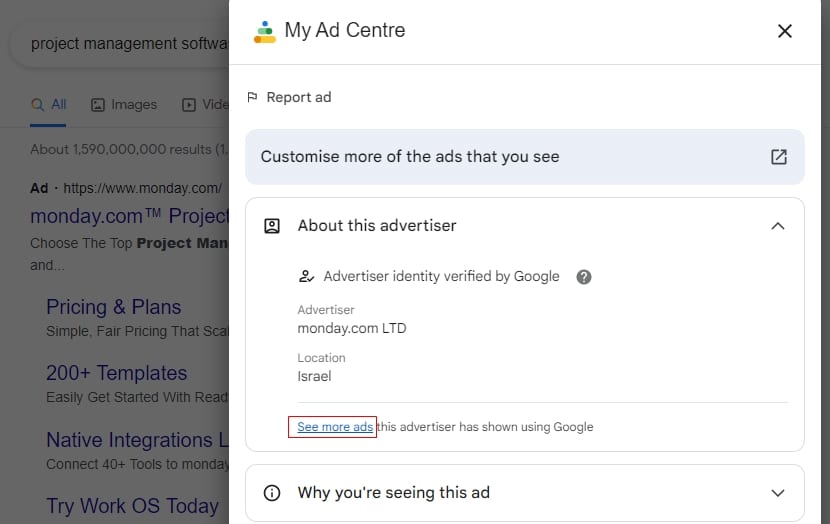Open the Native Integrations sitelink
Screen dimensions: 830x524
click(130, 440)
